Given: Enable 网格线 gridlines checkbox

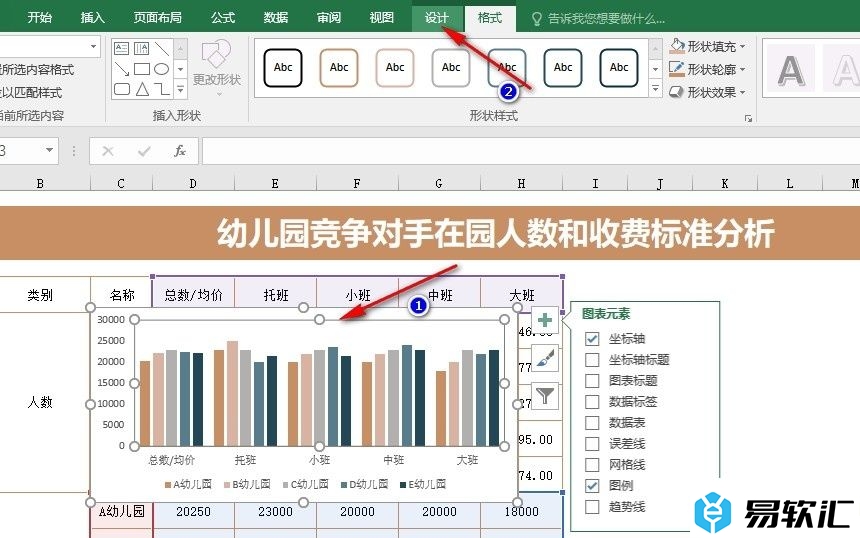Looking at the screenshot, I should (592, 465).
